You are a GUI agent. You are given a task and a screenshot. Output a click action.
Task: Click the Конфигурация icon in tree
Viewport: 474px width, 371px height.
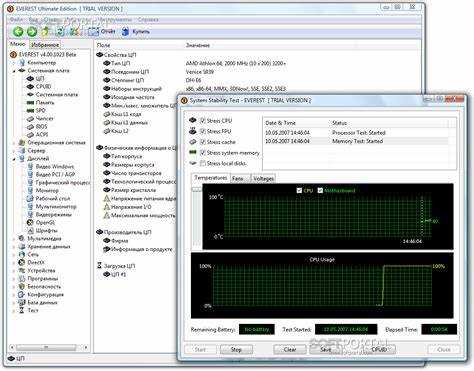click(x=22, y=295)
